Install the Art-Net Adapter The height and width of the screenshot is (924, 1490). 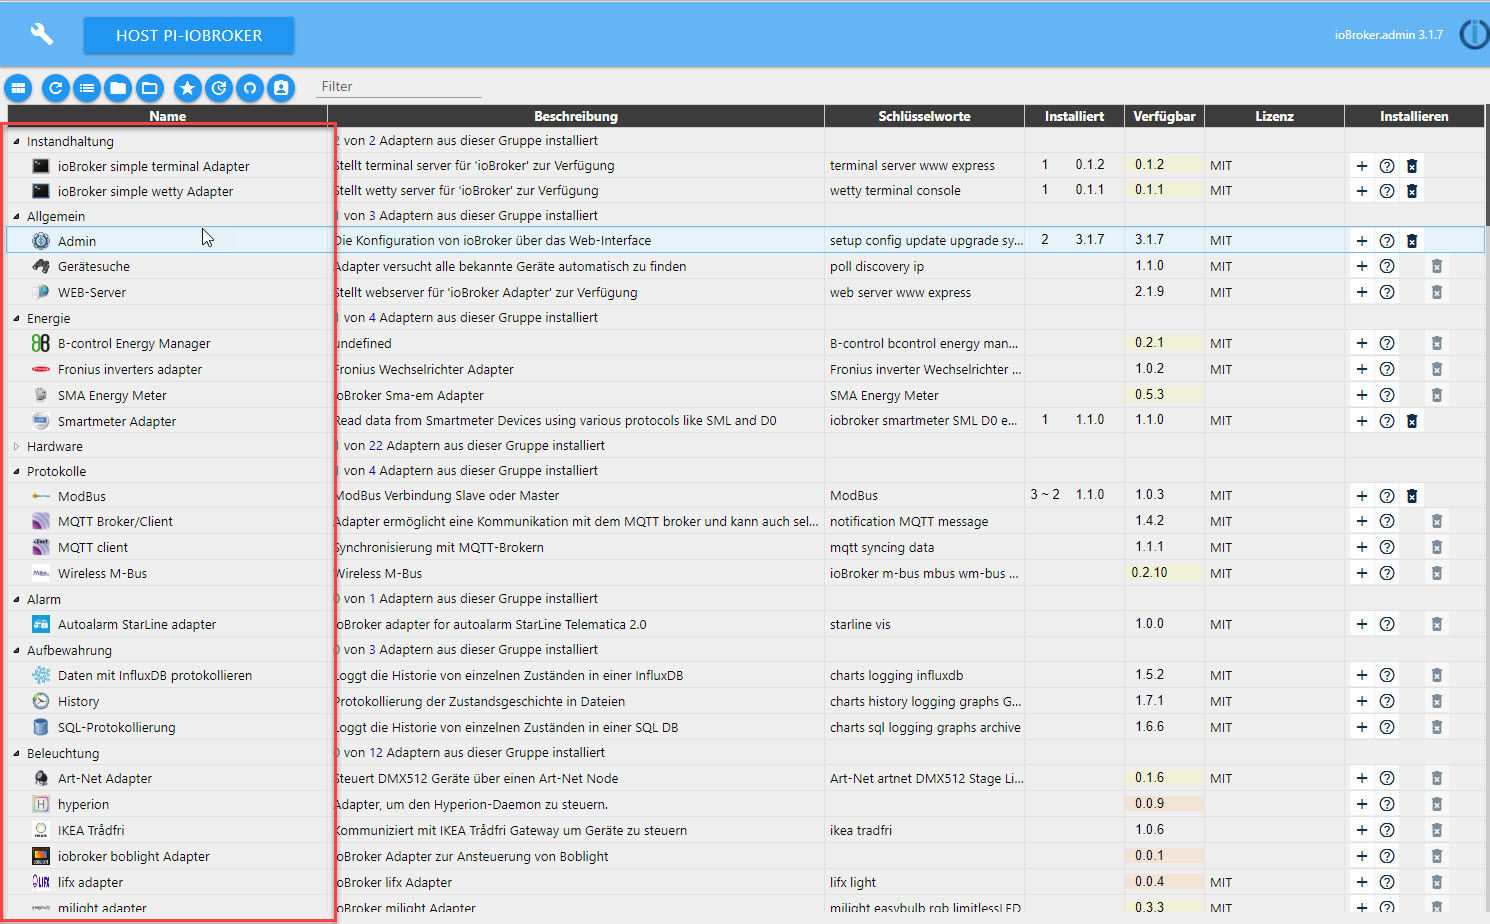1361,778
